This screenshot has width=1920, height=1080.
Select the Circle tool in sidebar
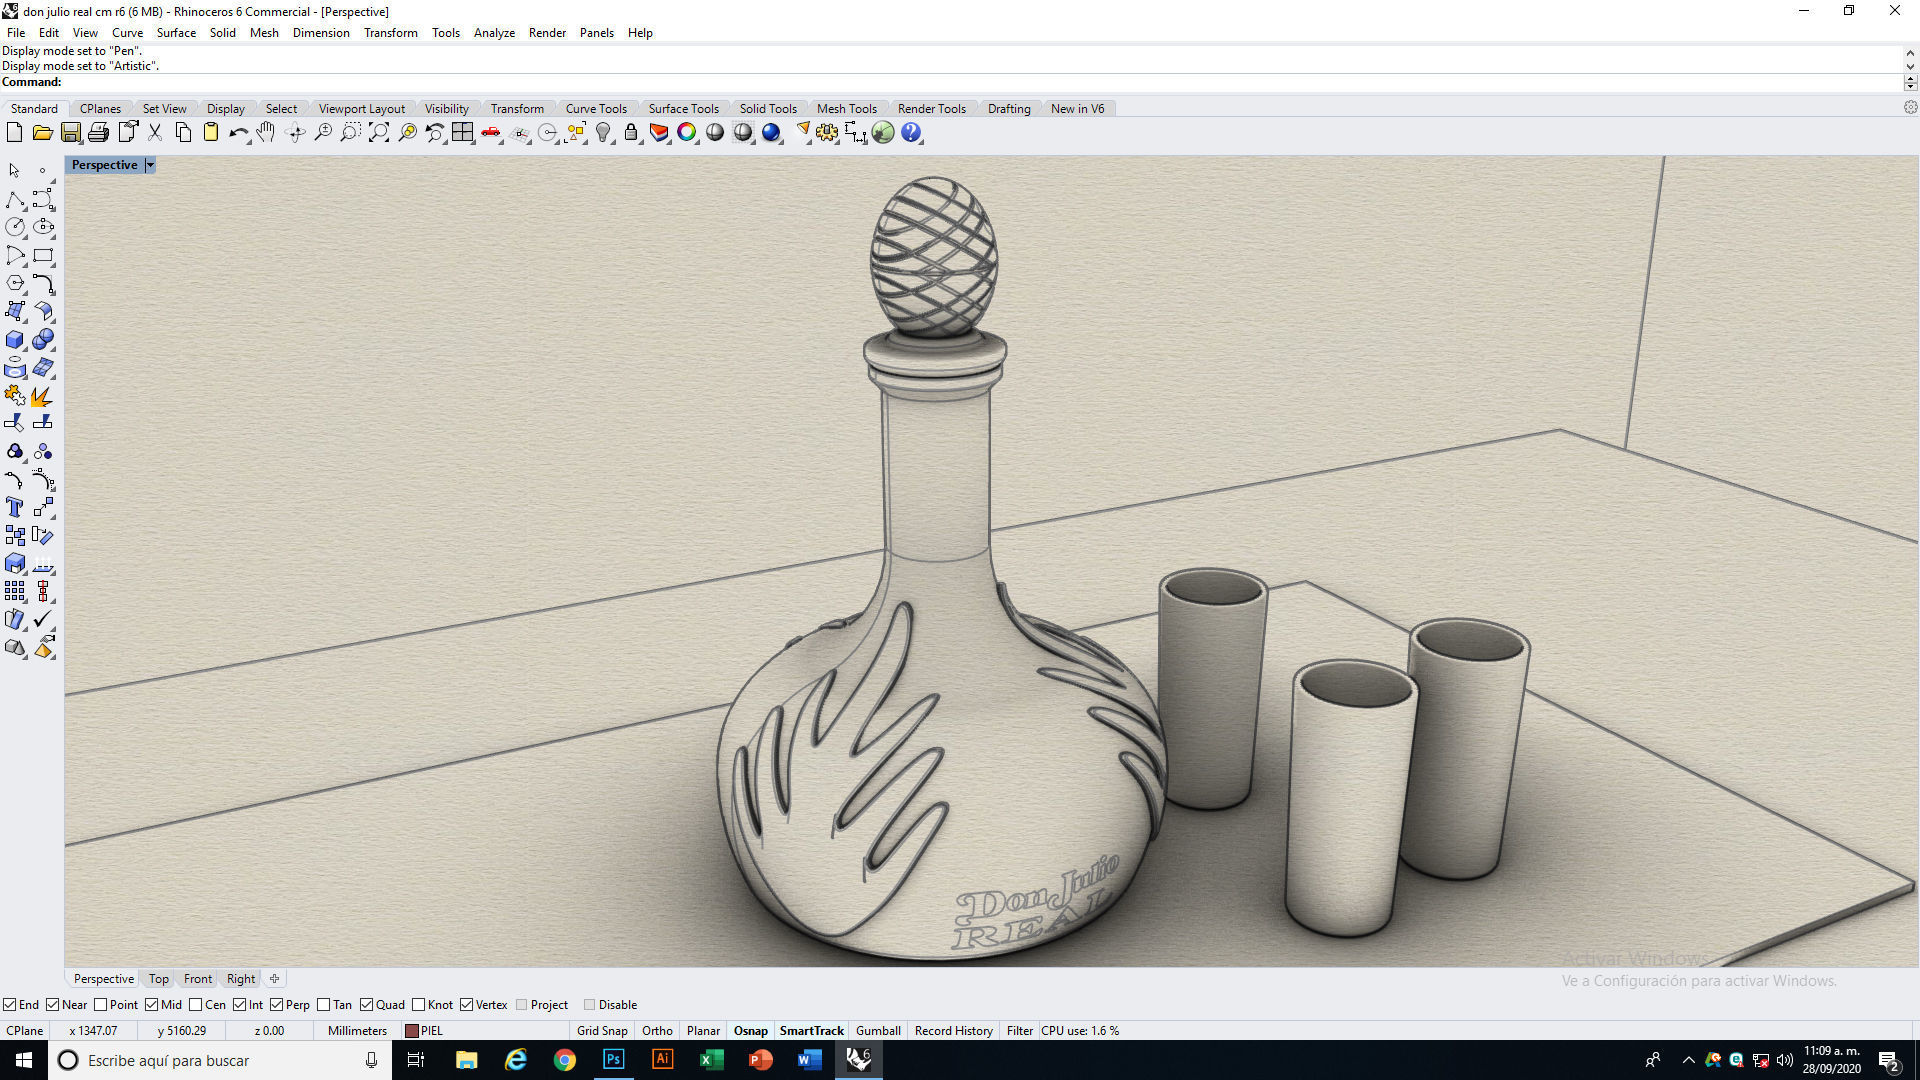click(15, 228)
